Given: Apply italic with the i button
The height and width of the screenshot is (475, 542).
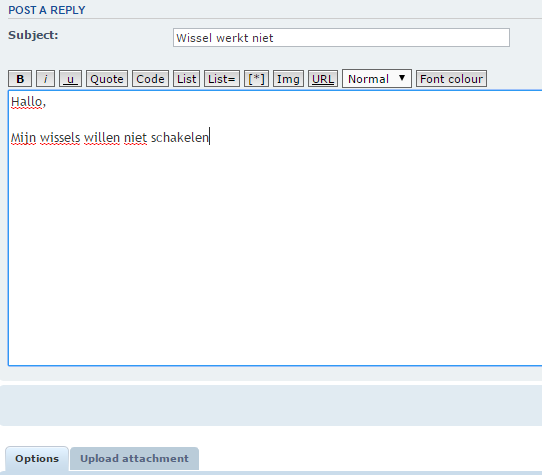Looking at the screenshot, I should pos(45,79).
